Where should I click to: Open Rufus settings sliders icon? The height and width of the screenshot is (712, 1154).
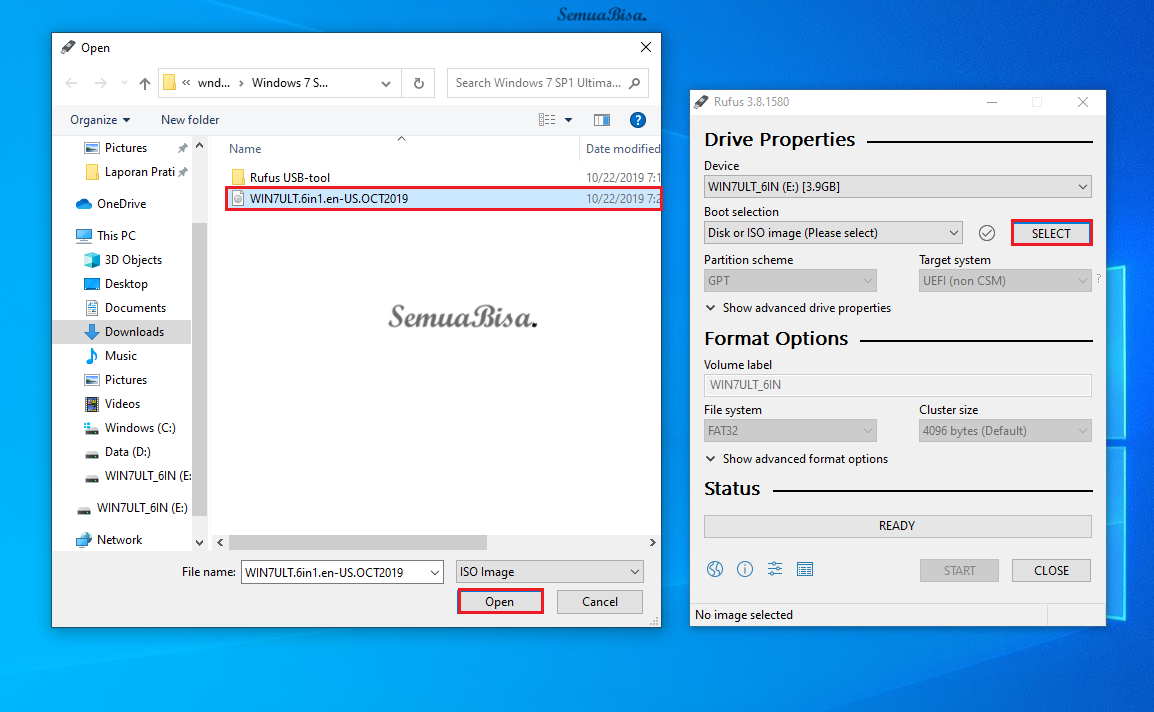(775, 569)
